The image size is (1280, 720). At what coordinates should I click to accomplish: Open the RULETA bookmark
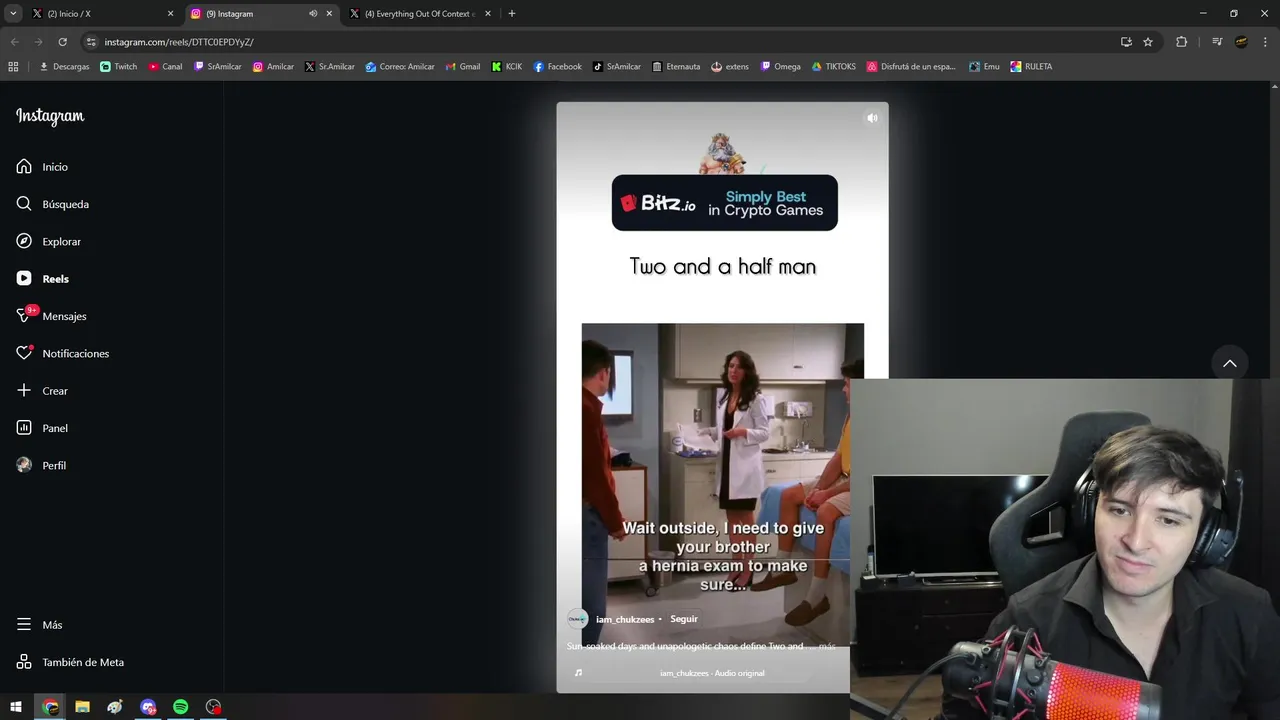(x=1031, y=67)
